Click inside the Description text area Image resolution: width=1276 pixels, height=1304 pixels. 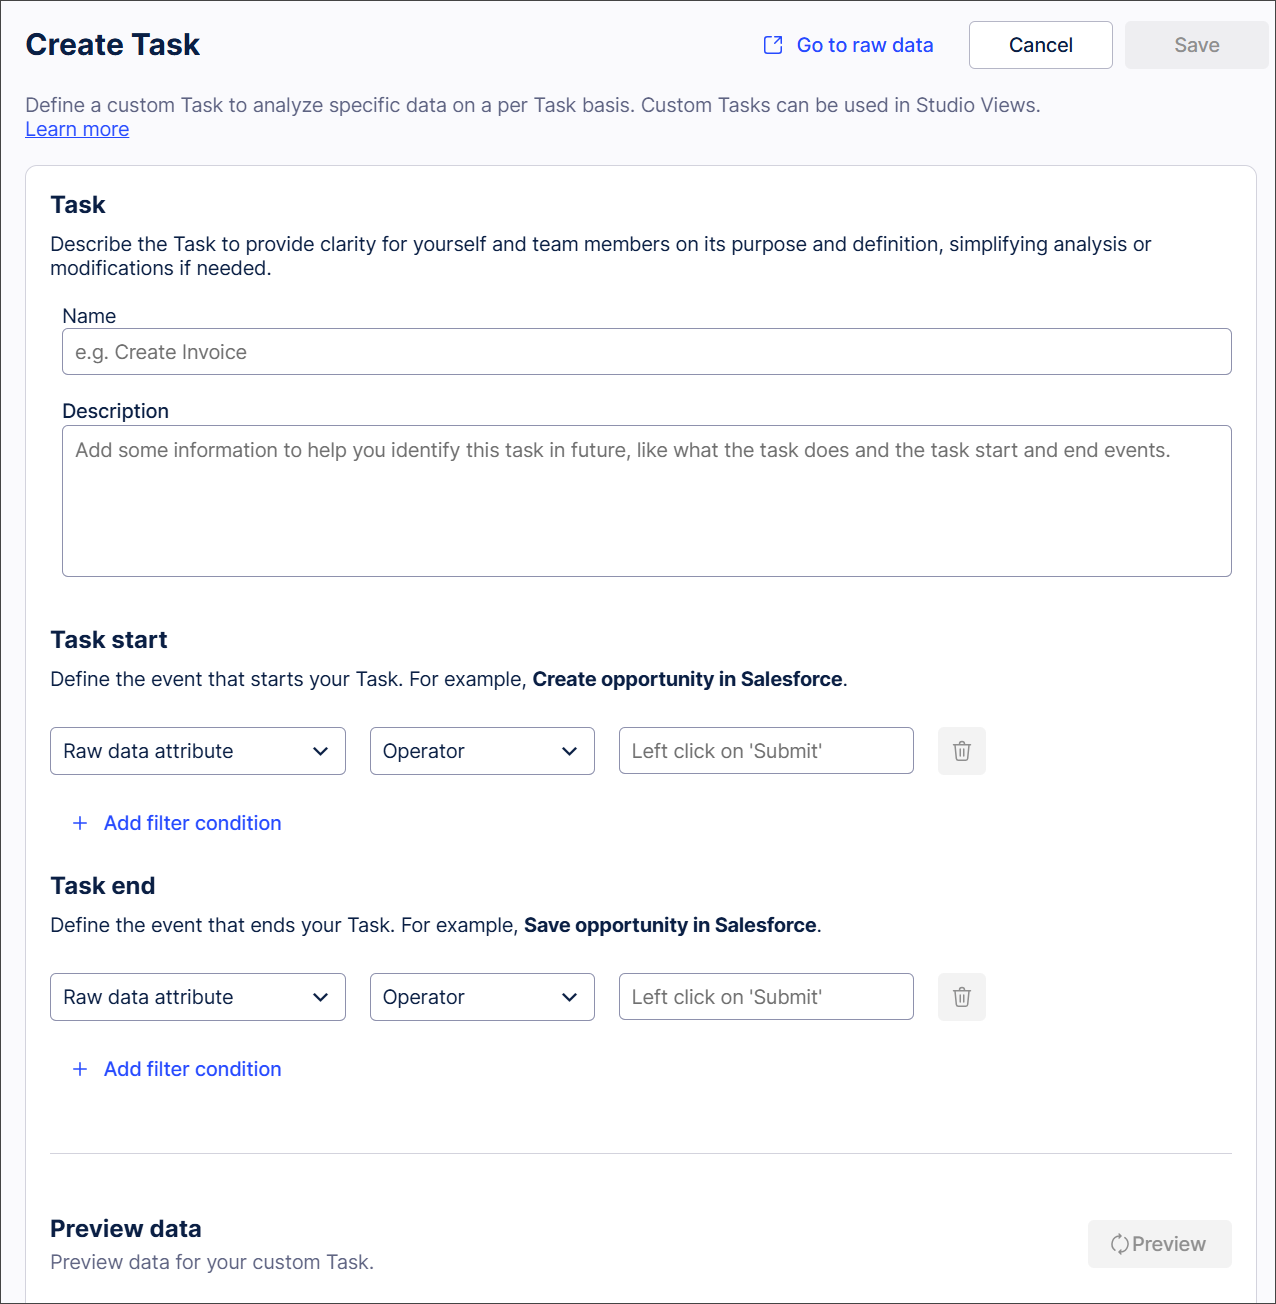646,500
